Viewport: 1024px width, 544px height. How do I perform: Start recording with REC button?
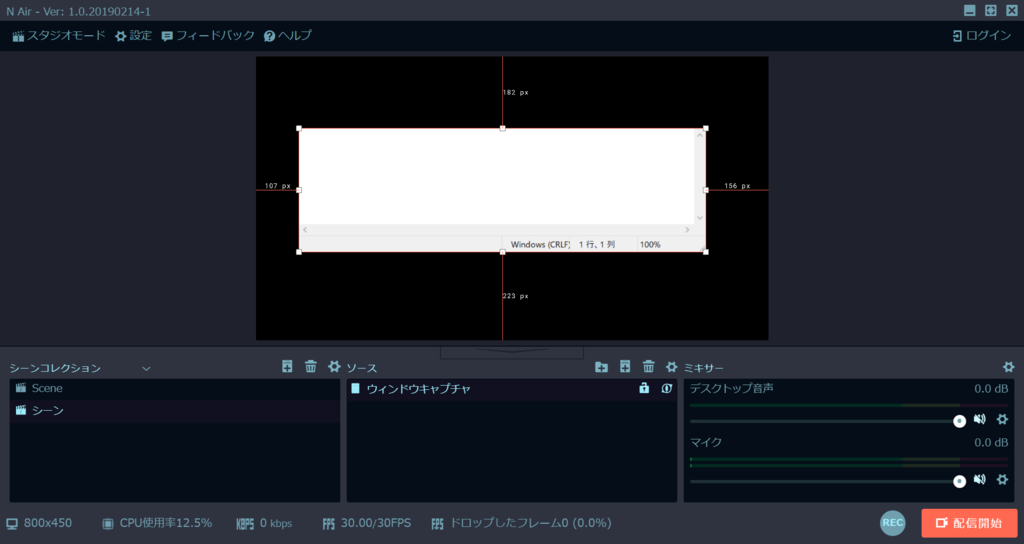(x=893, y=523)
